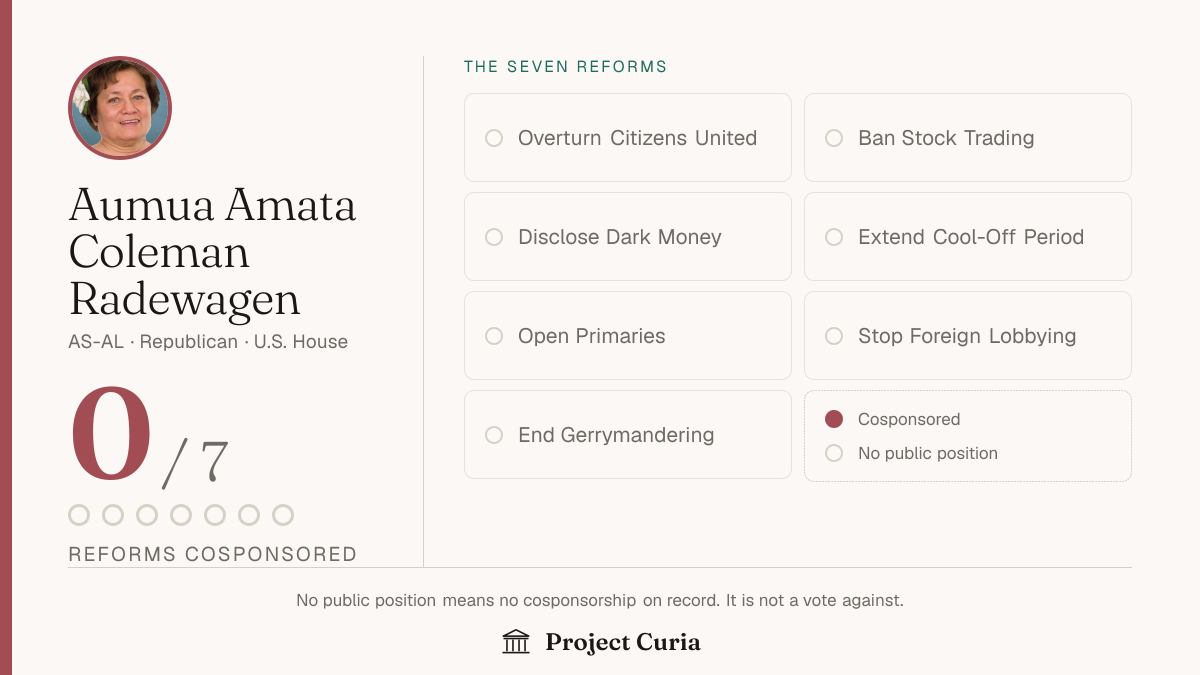1200x675 pixels.
Task: Click the first empty score circle under 0/7
Action: tap(79, 515)
